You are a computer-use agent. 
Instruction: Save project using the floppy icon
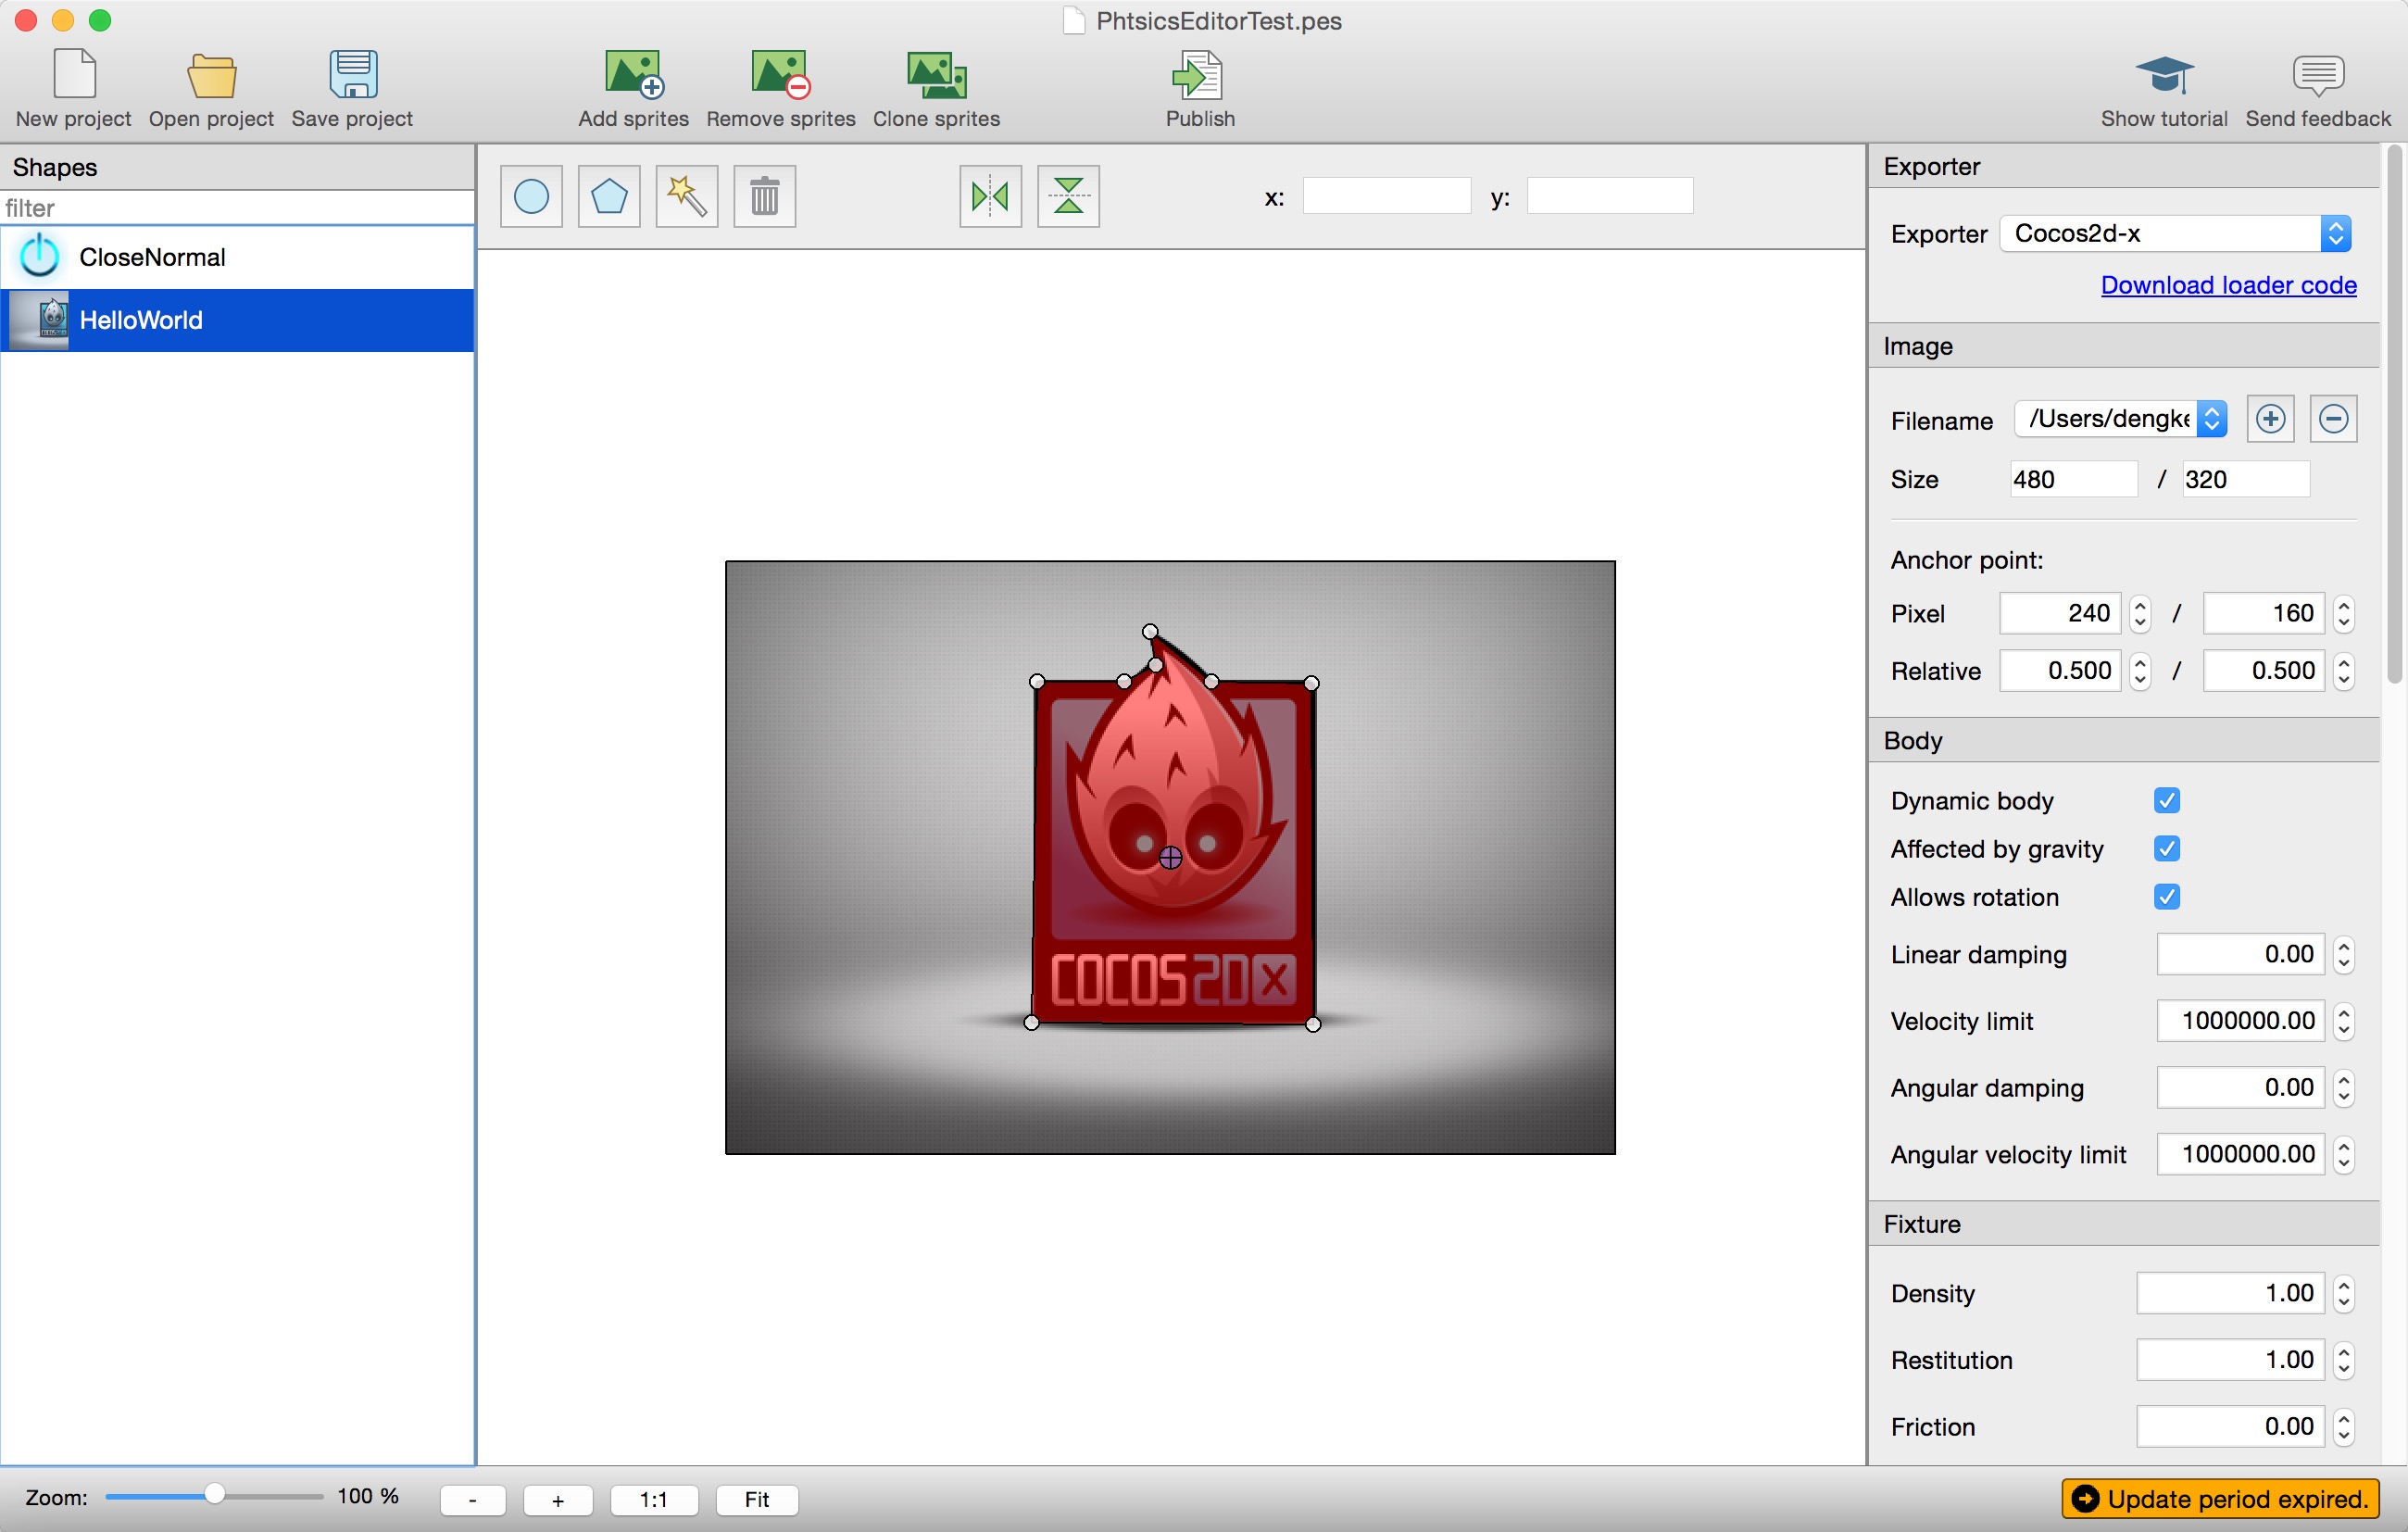pyautogui.click(x=352, y=75)
